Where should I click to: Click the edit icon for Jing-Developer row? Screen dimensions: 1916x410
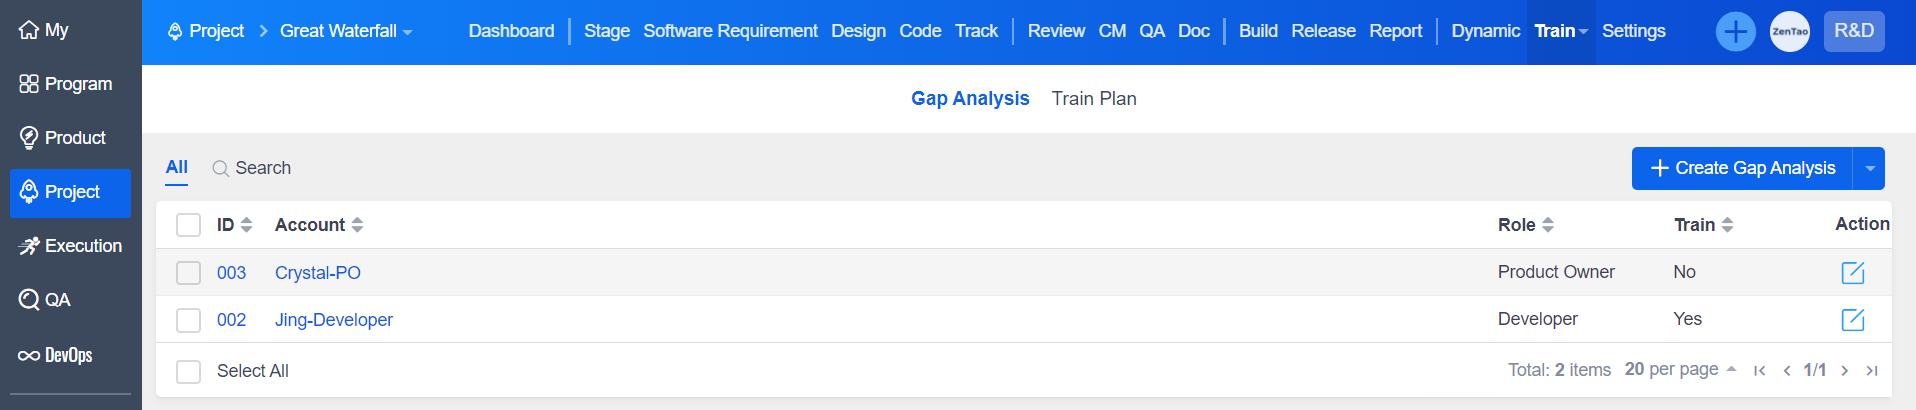1852,320
